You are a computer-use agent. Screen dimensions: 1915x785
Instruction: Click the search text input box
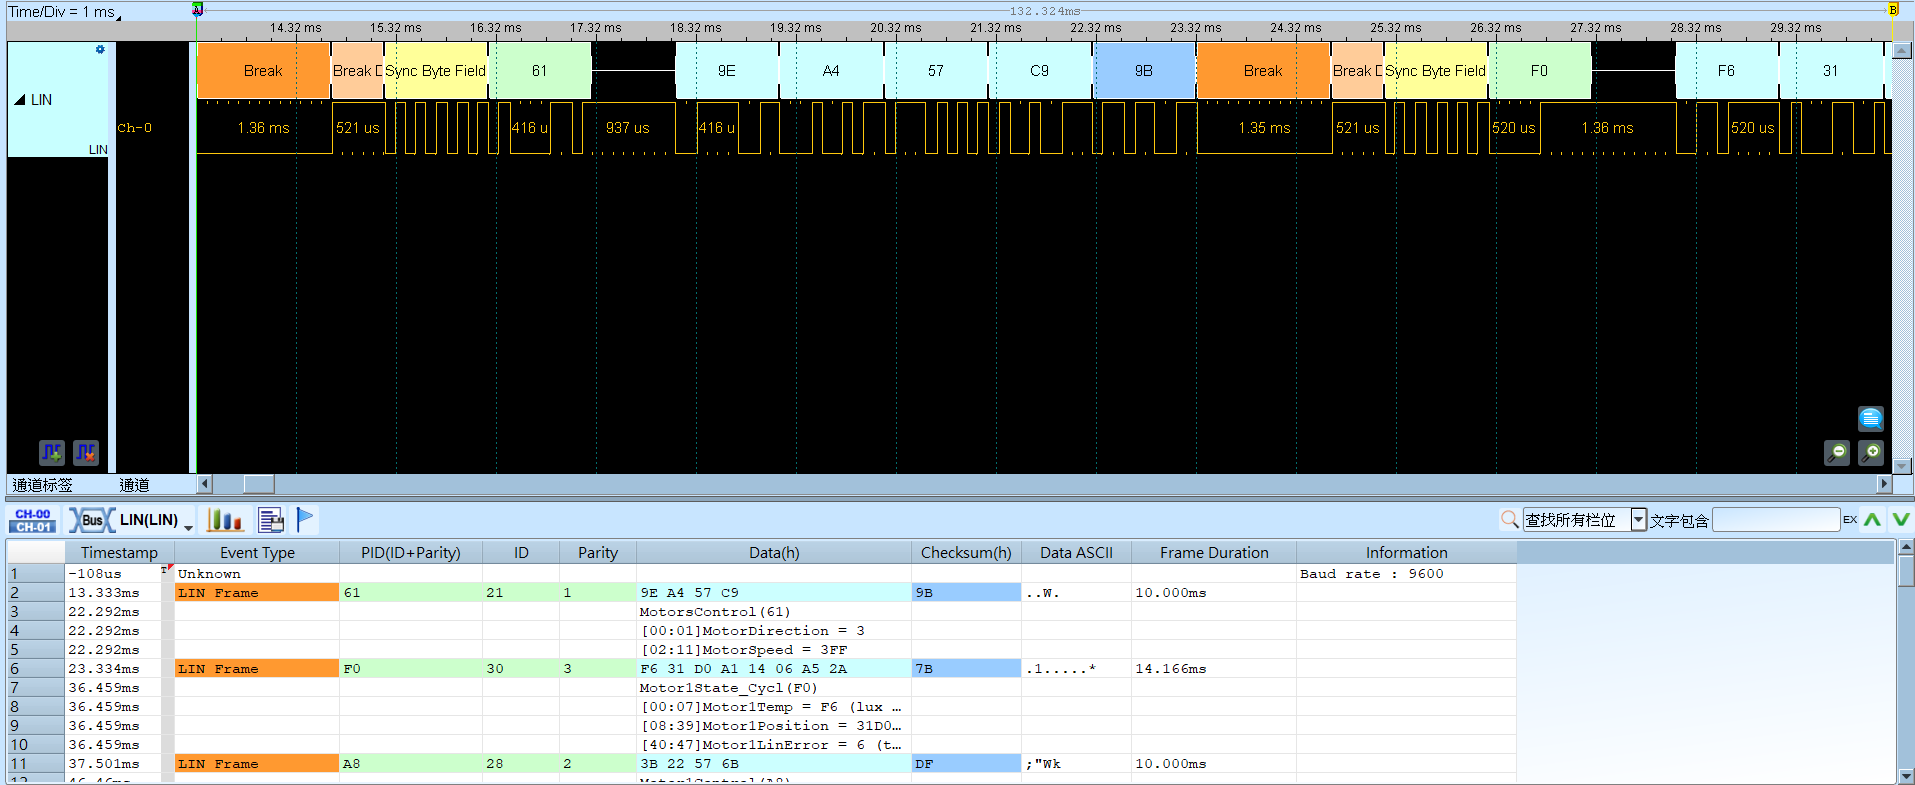click(1776, 519)
